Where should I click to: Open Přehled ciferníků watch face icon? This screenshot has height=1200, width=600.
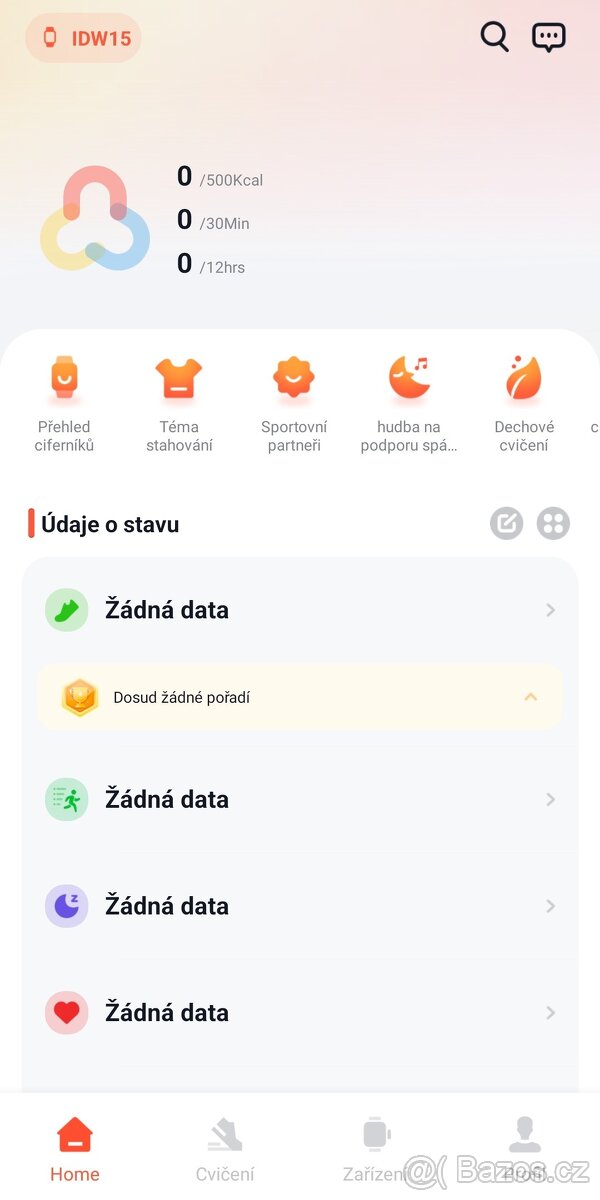point(64,378)
